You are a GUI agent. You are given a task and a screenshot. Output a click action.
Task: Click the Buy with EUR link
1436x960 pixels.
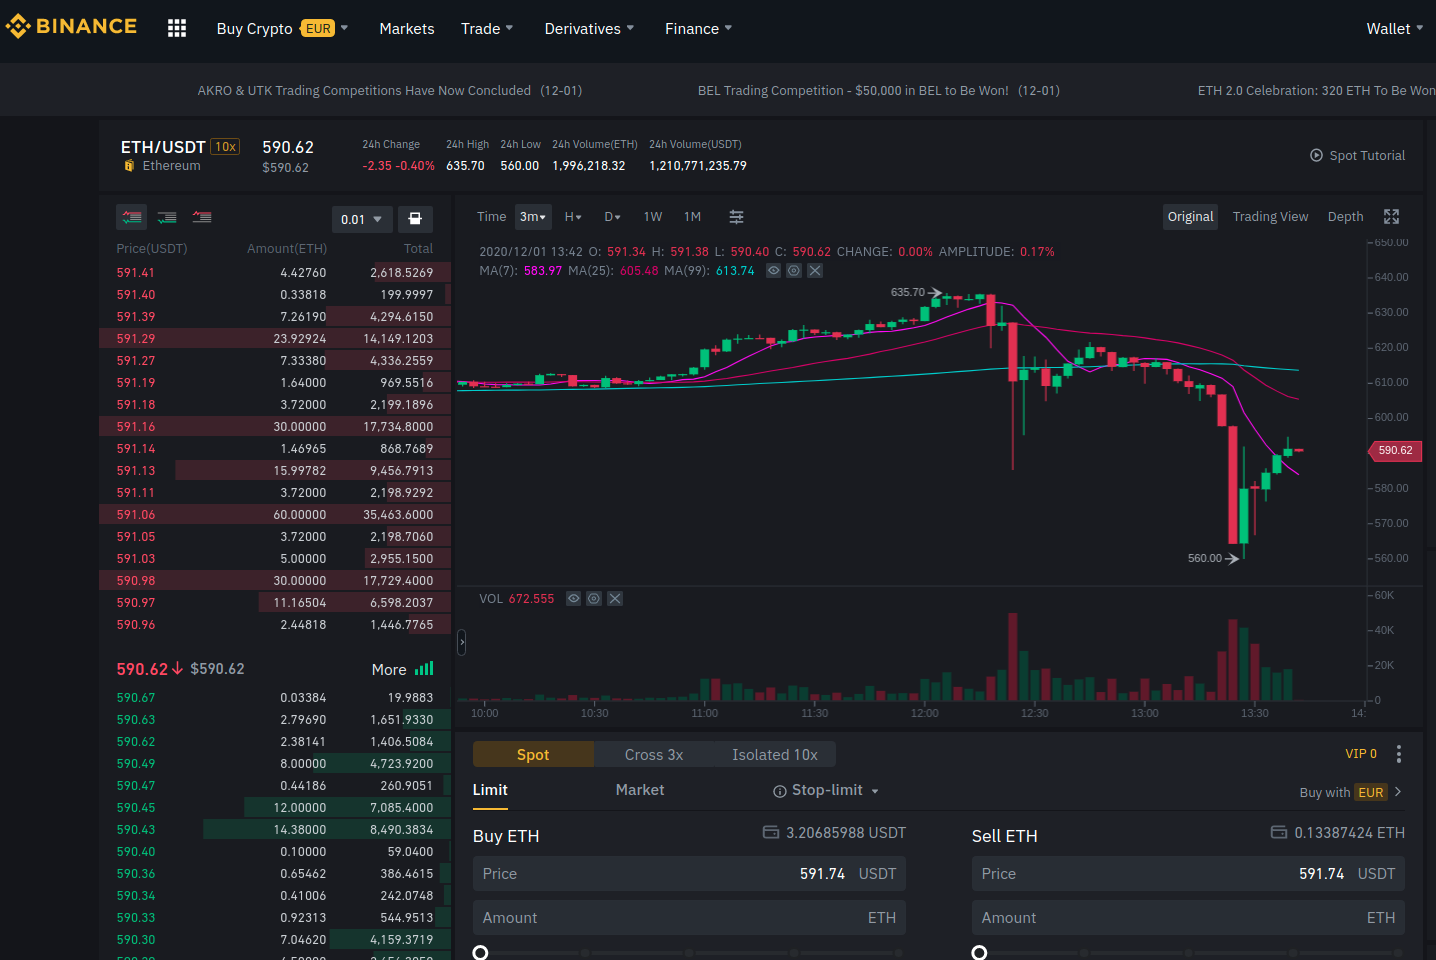point(1351,792)
